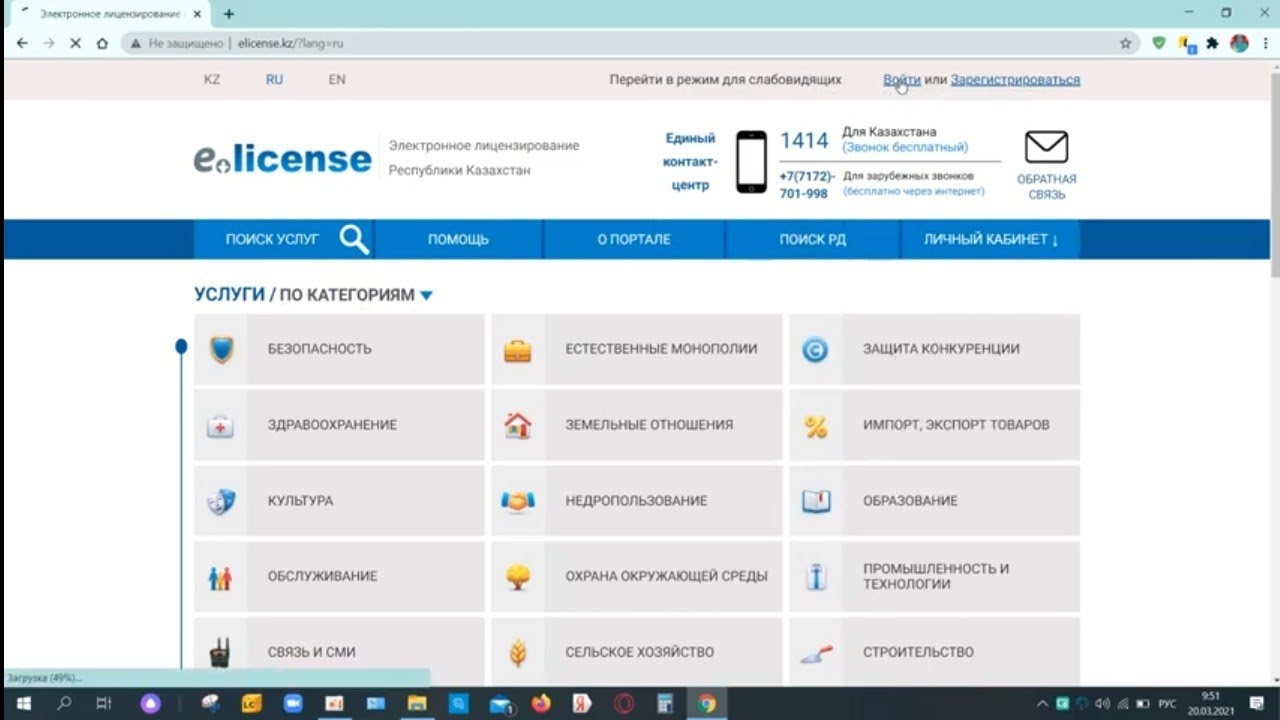Open the Opera icon in the taskbar
This screenshot has width=1280, height=720.
tap(624, 704)
